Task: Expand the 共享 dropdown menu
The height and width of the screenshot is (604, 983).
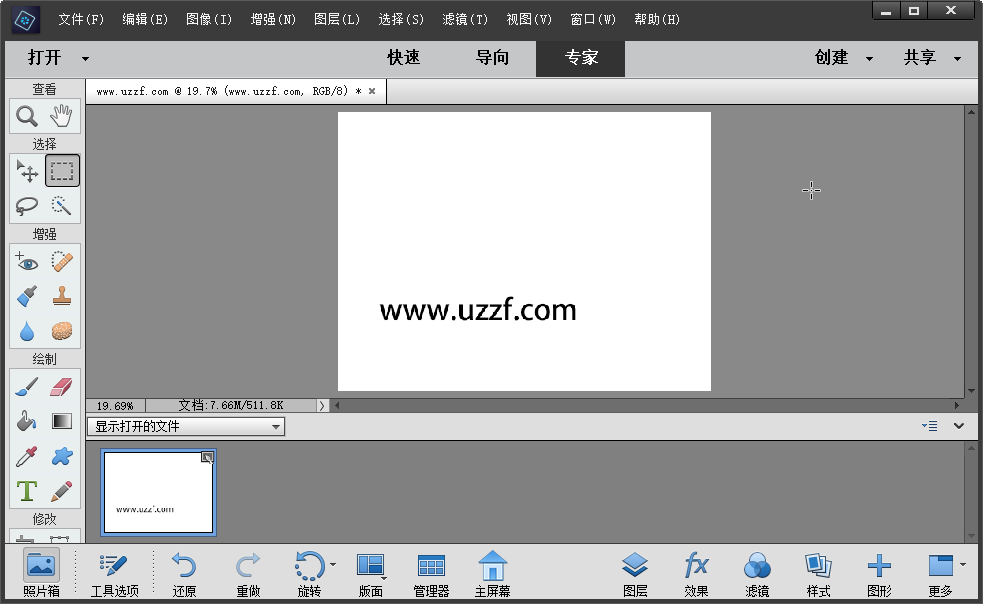Action: [931, 58]
